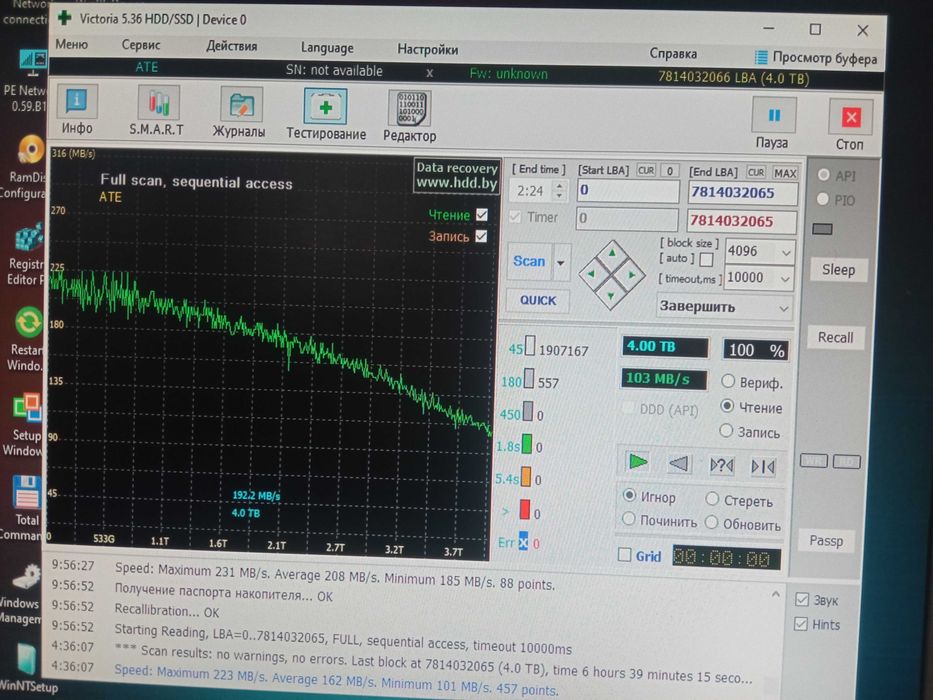Open Registry Editor desktop icon
This screenshot has height=700, width=933.
click(27, 255)
